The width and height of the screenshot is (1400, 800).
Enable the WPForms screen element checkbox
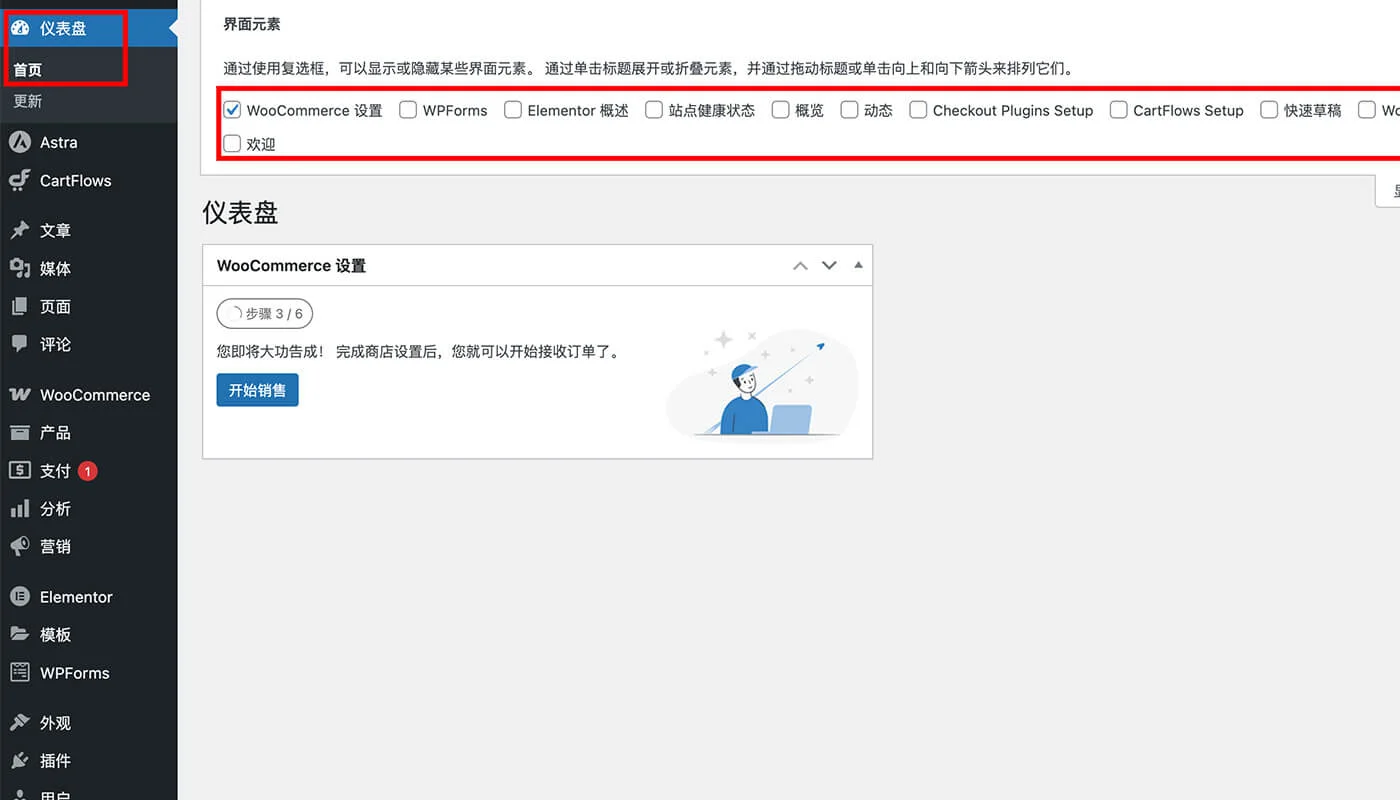pos(407,110)
